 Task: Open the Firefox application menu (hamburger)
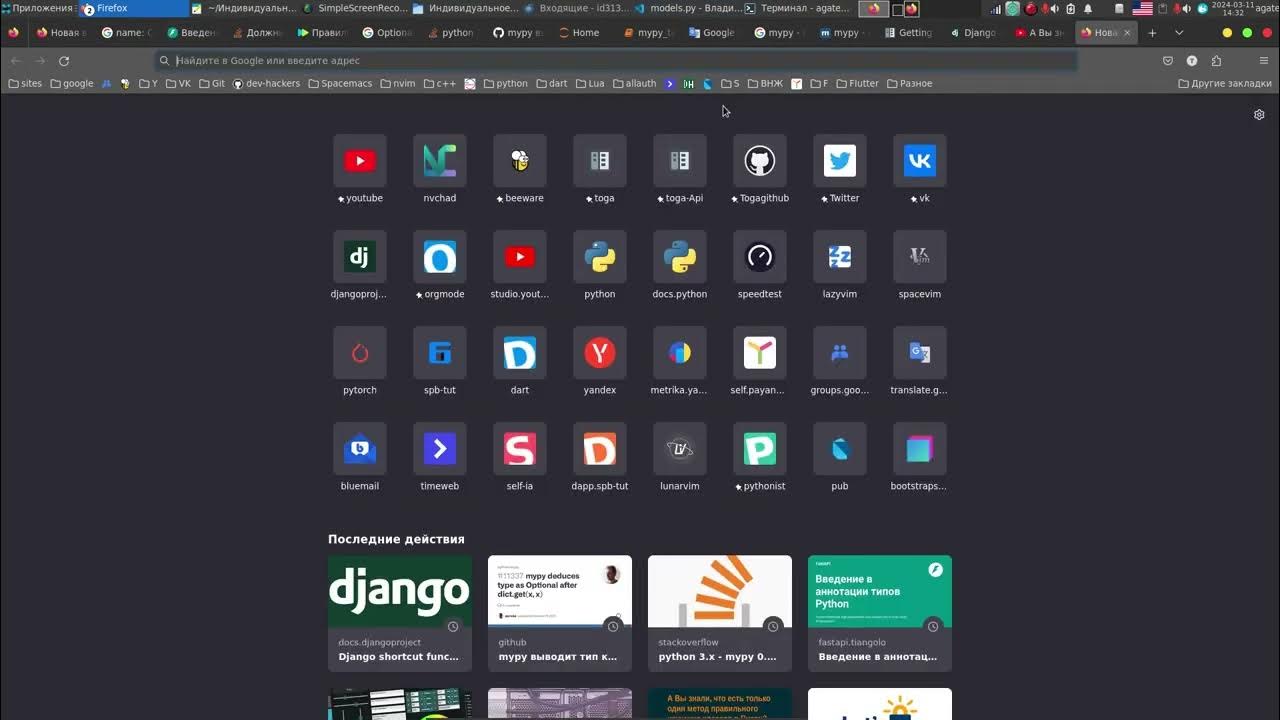coord(1264,61)
